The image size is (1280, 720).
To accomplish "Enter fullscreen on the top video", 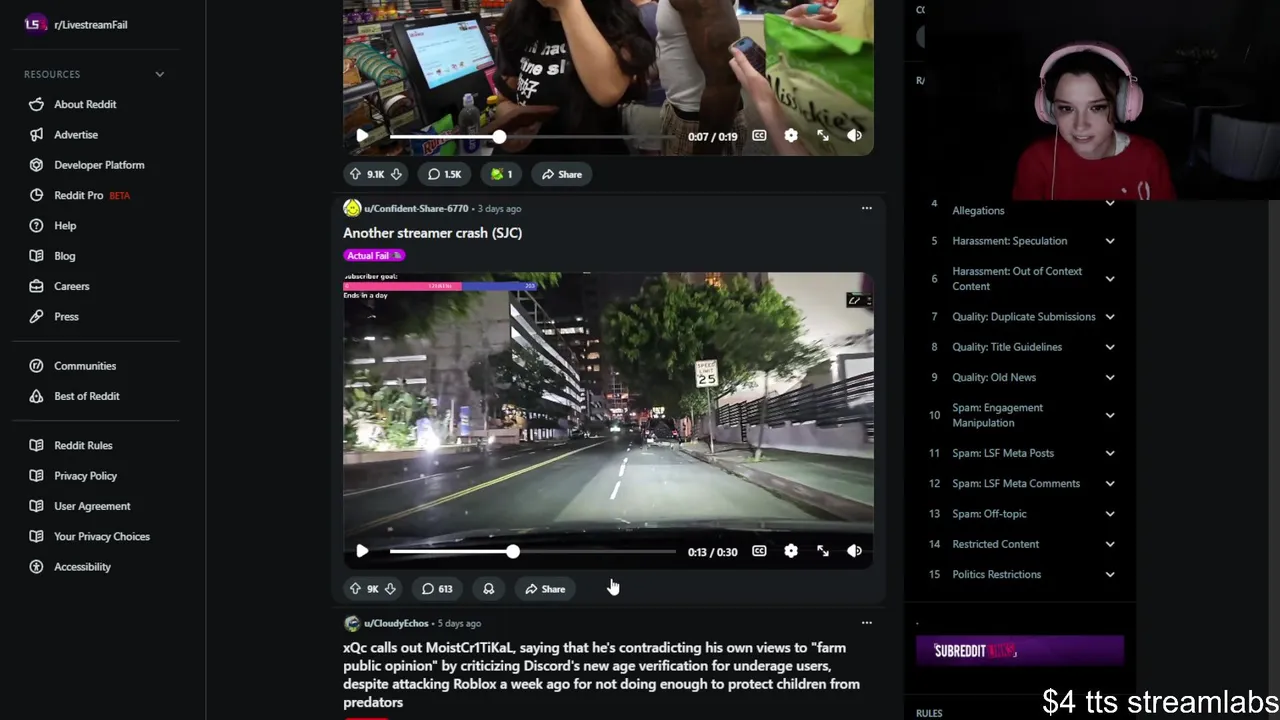I will point(823,136).
